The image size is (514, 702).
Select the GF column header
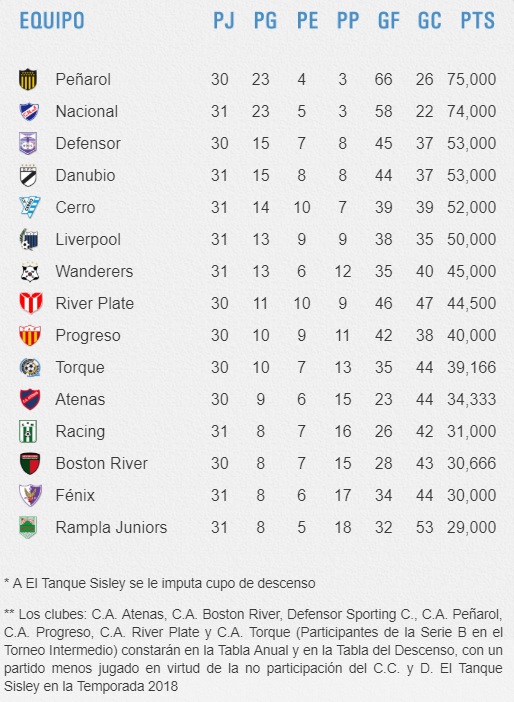point(389,21)
